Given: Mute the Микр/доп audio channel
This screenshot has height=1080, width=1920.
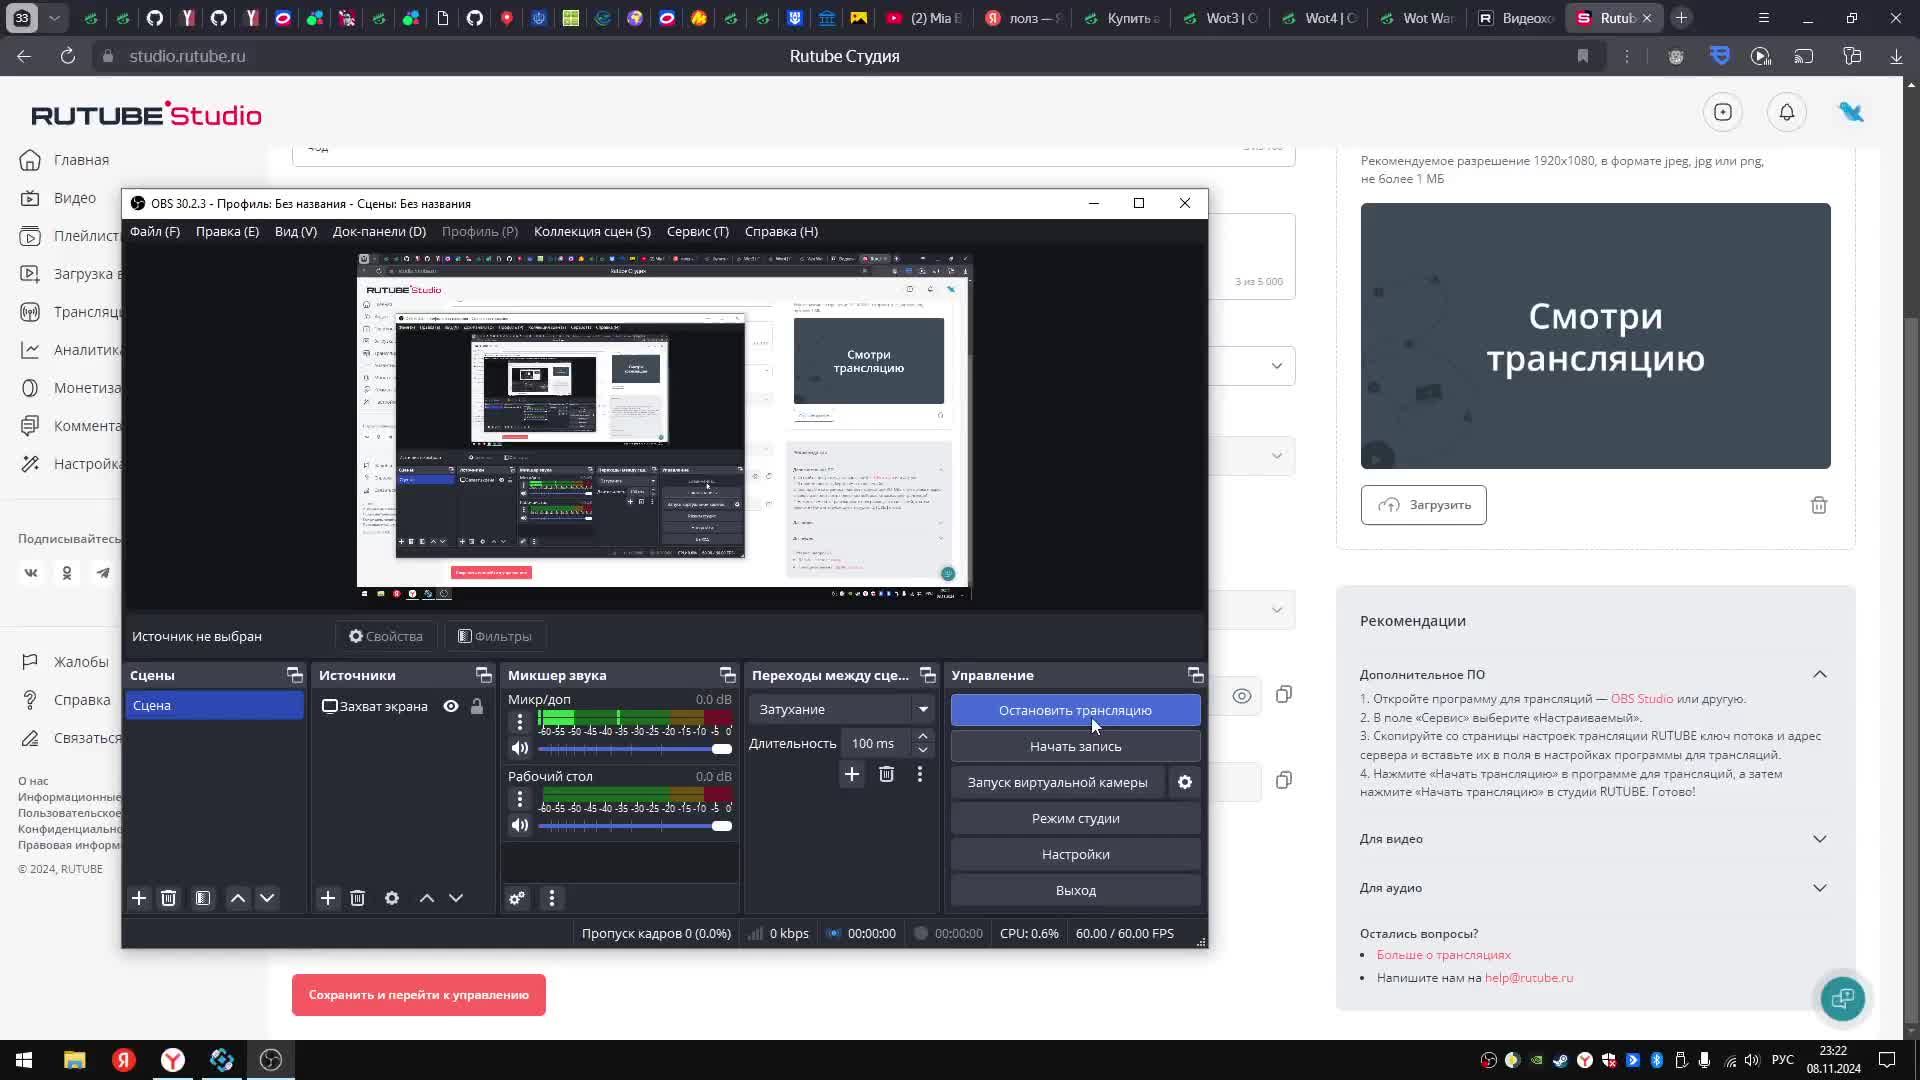Looking at the screenshot, I should coord(519,748).
